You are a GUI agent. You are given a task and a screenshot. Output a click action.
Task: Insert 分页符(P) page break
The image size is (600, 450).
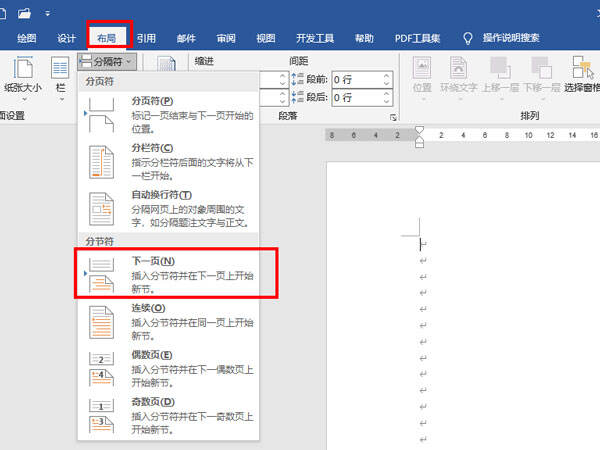168,115
